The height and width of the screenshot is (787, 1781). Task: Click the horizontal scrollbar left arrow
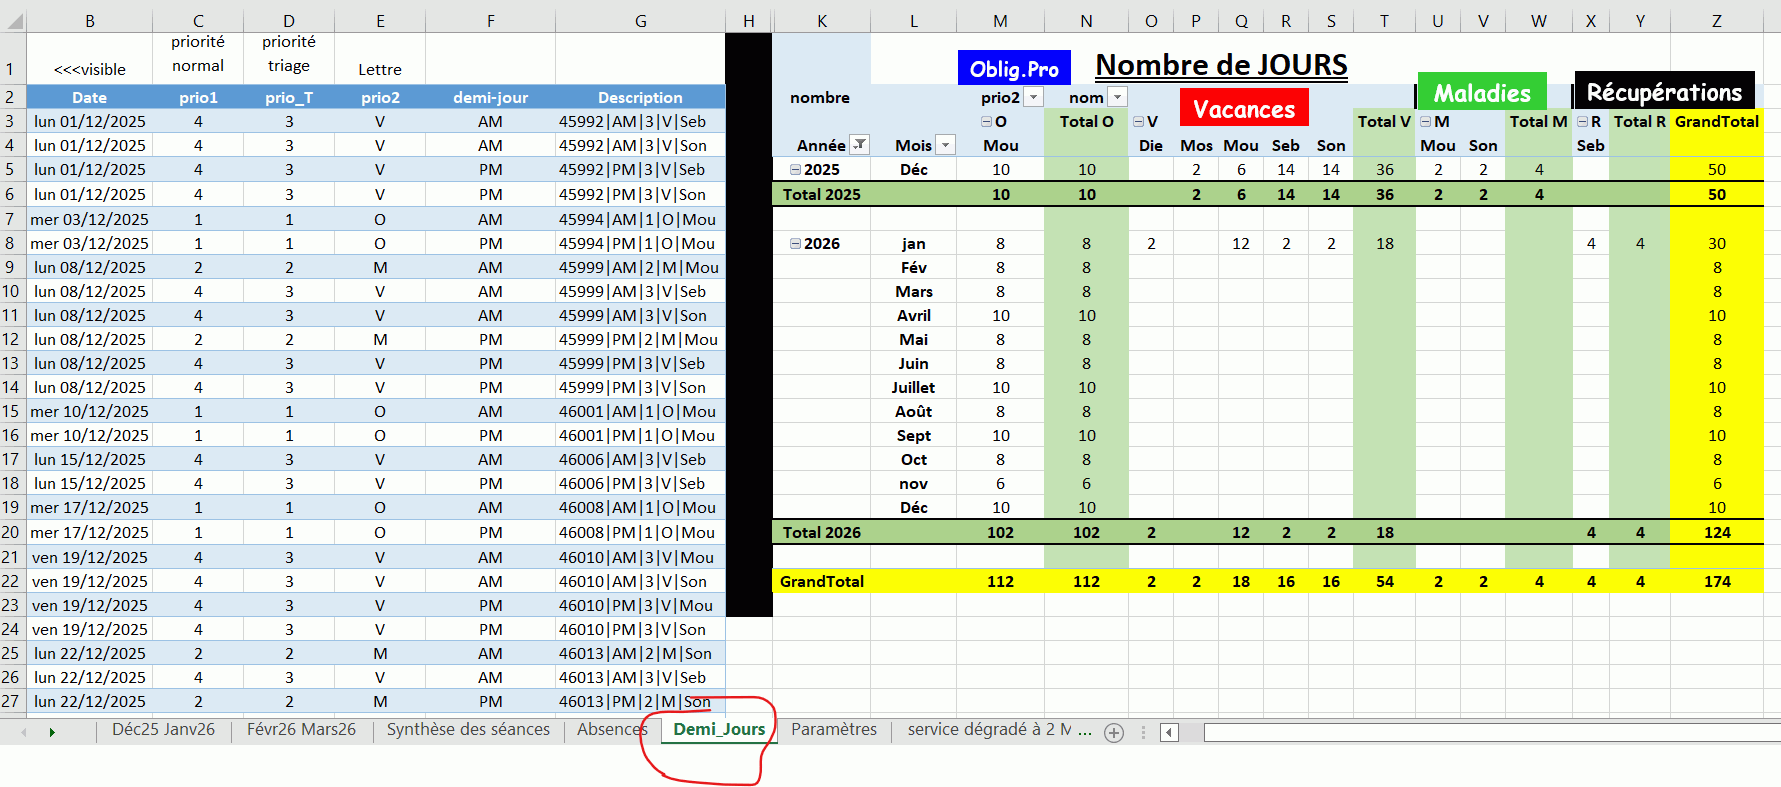[x=1169, y=733]
